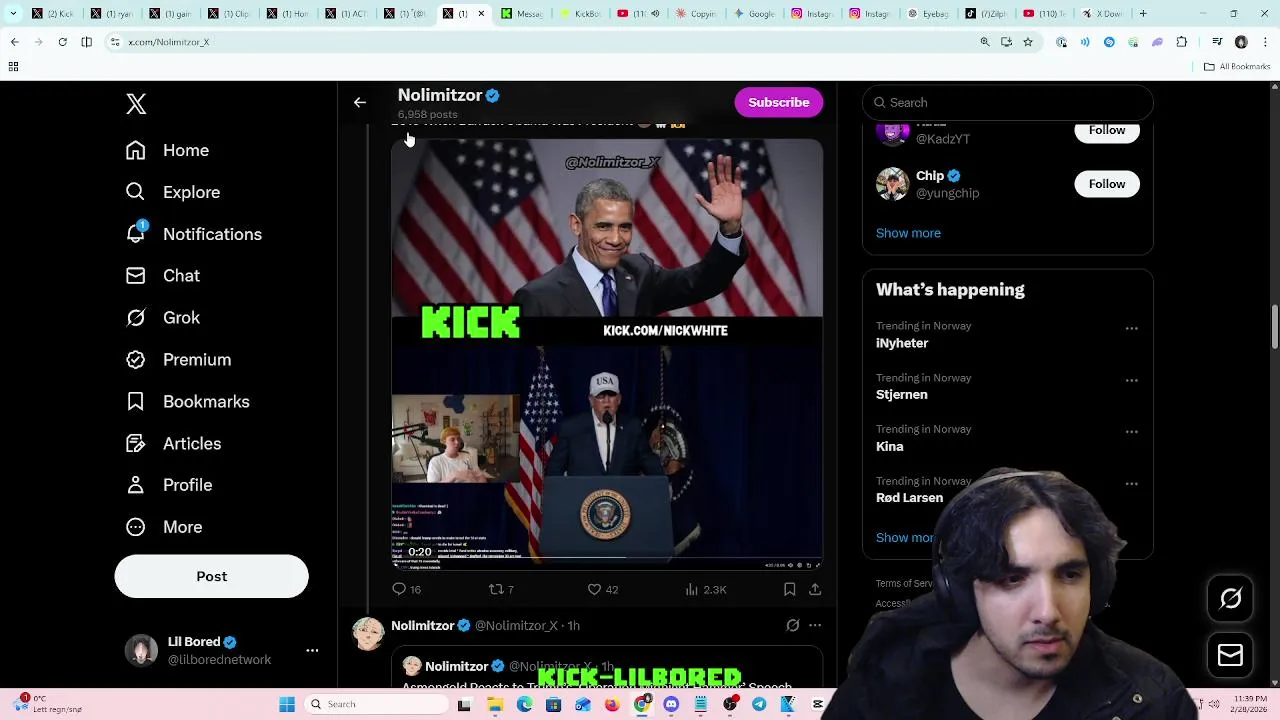Go to Profile in the sidebar
Viewport: 1280px width, 720px height.
(168, 485)
